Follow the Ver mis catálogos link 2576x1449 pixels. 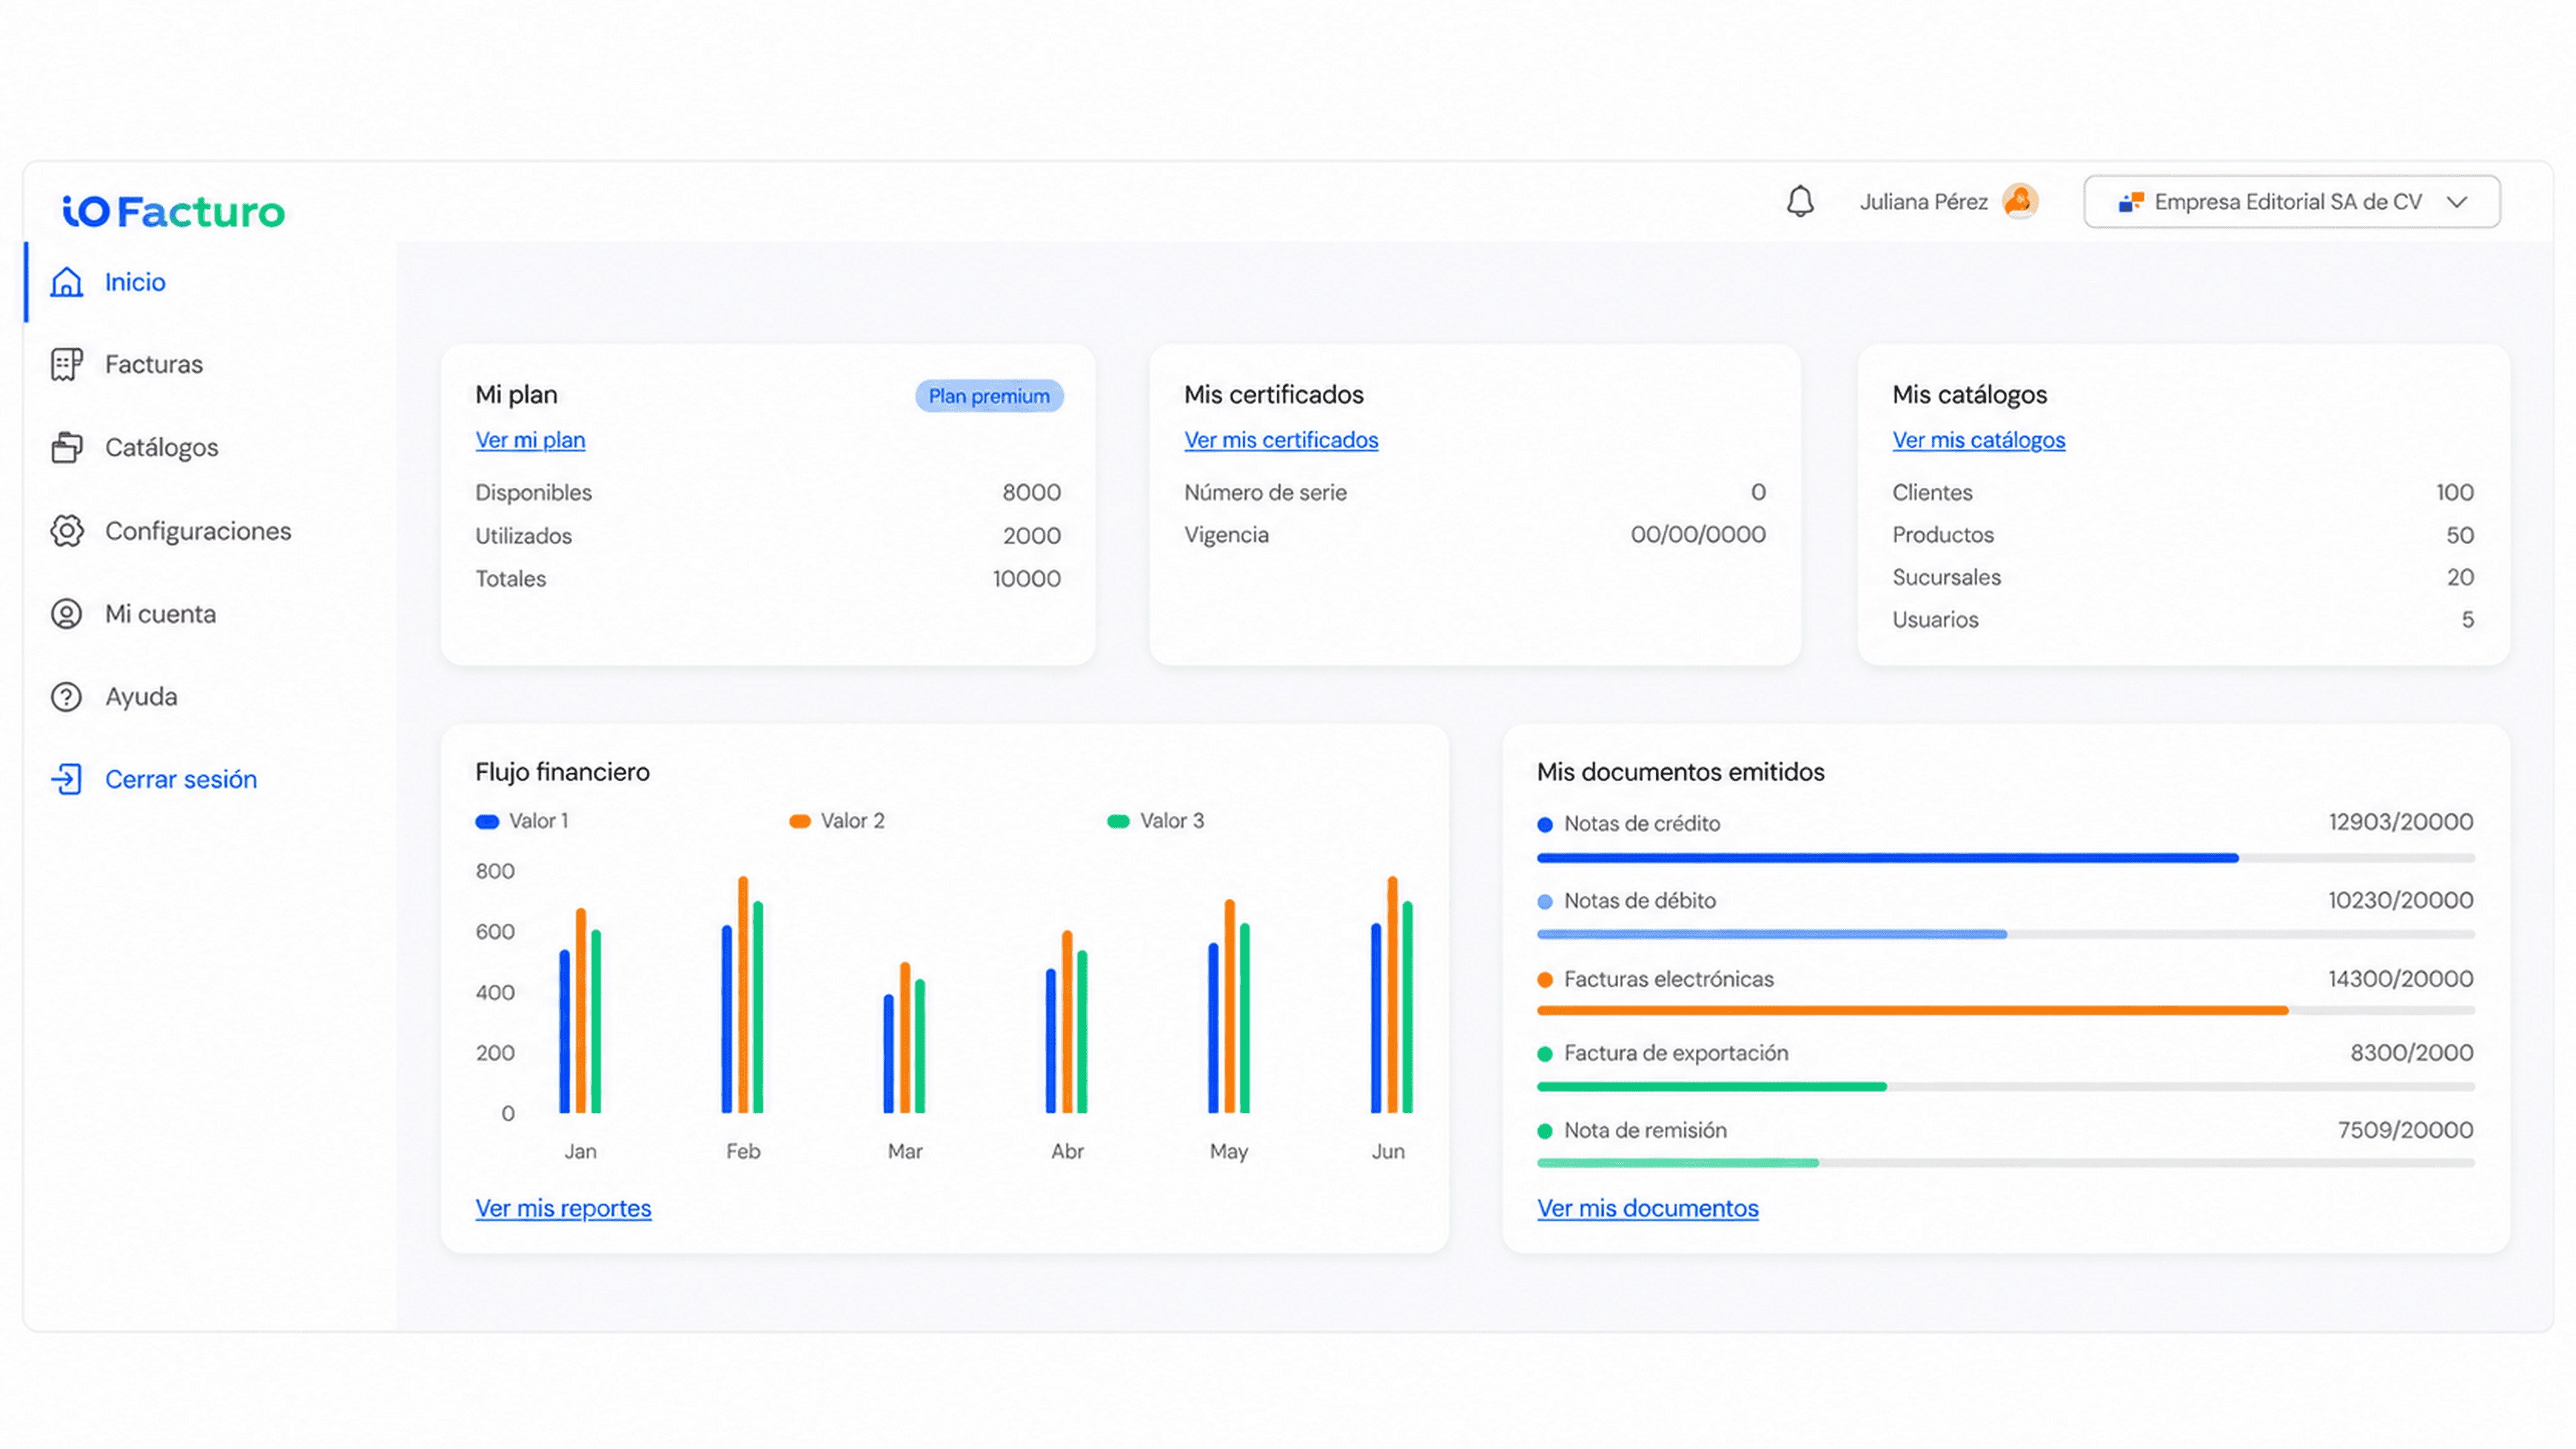(x=1978, y=440)
